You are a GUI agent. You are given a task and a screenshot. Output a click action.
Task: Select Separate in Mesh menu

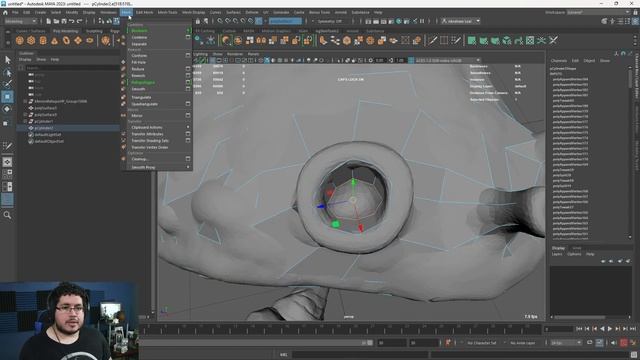139,44
